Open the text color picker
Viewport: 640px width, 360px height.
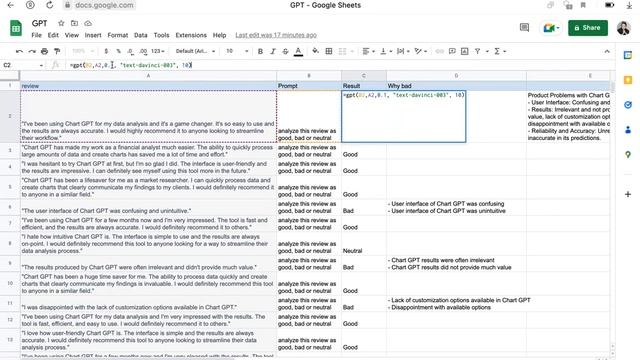tap(298, 51)
